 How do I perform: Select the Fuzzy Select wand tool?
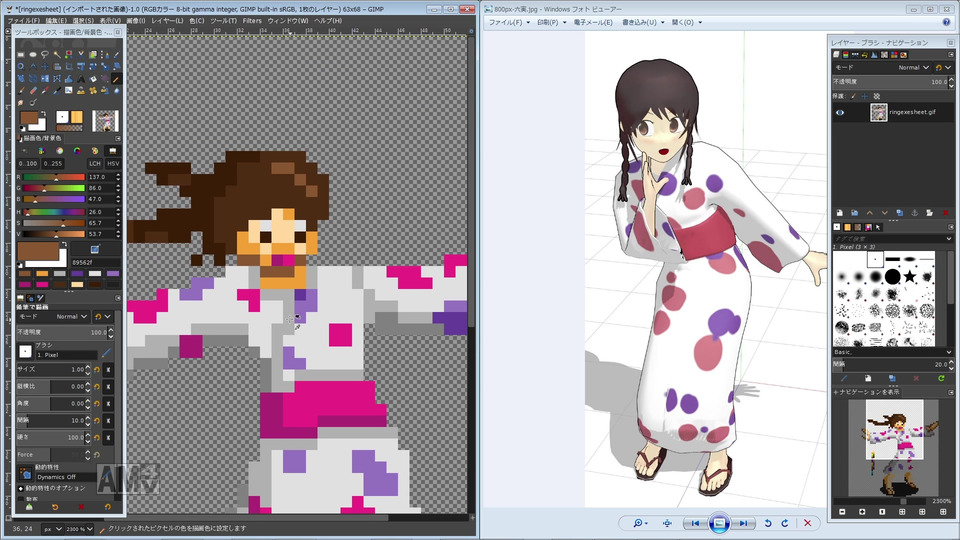(x=57, y=54)
